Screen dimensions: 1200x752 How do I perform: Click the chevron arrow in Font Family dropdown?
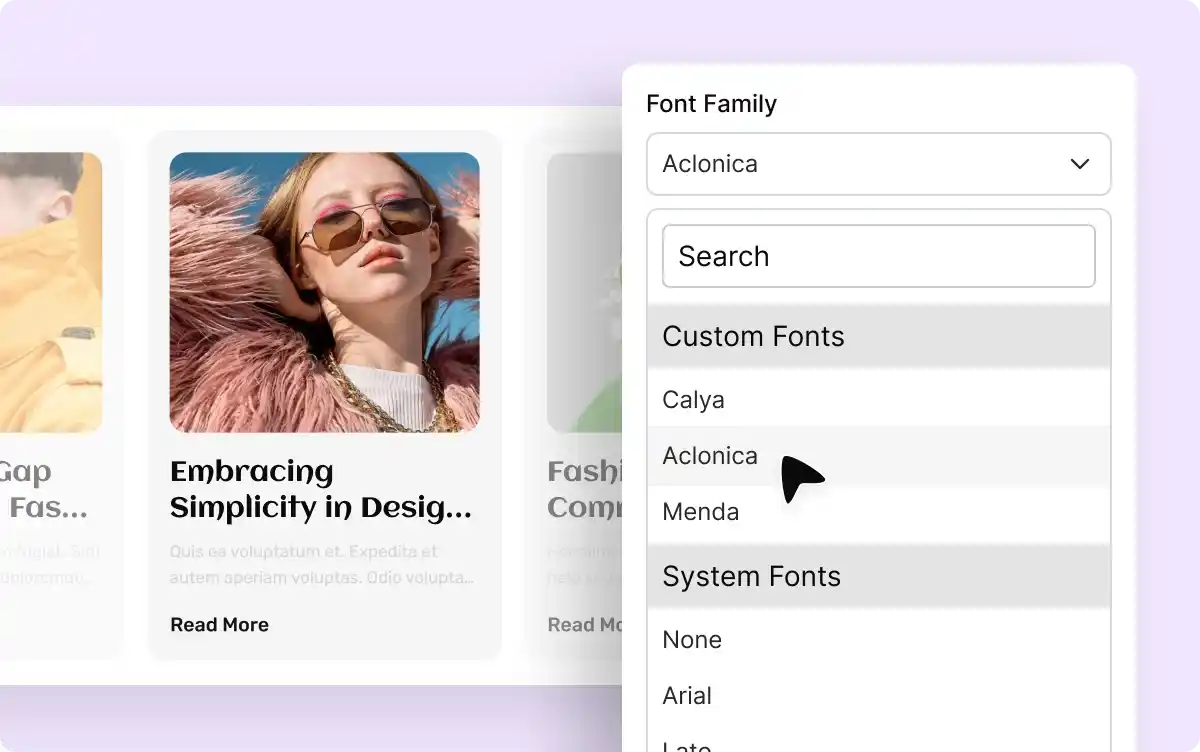coord(1079,164)
